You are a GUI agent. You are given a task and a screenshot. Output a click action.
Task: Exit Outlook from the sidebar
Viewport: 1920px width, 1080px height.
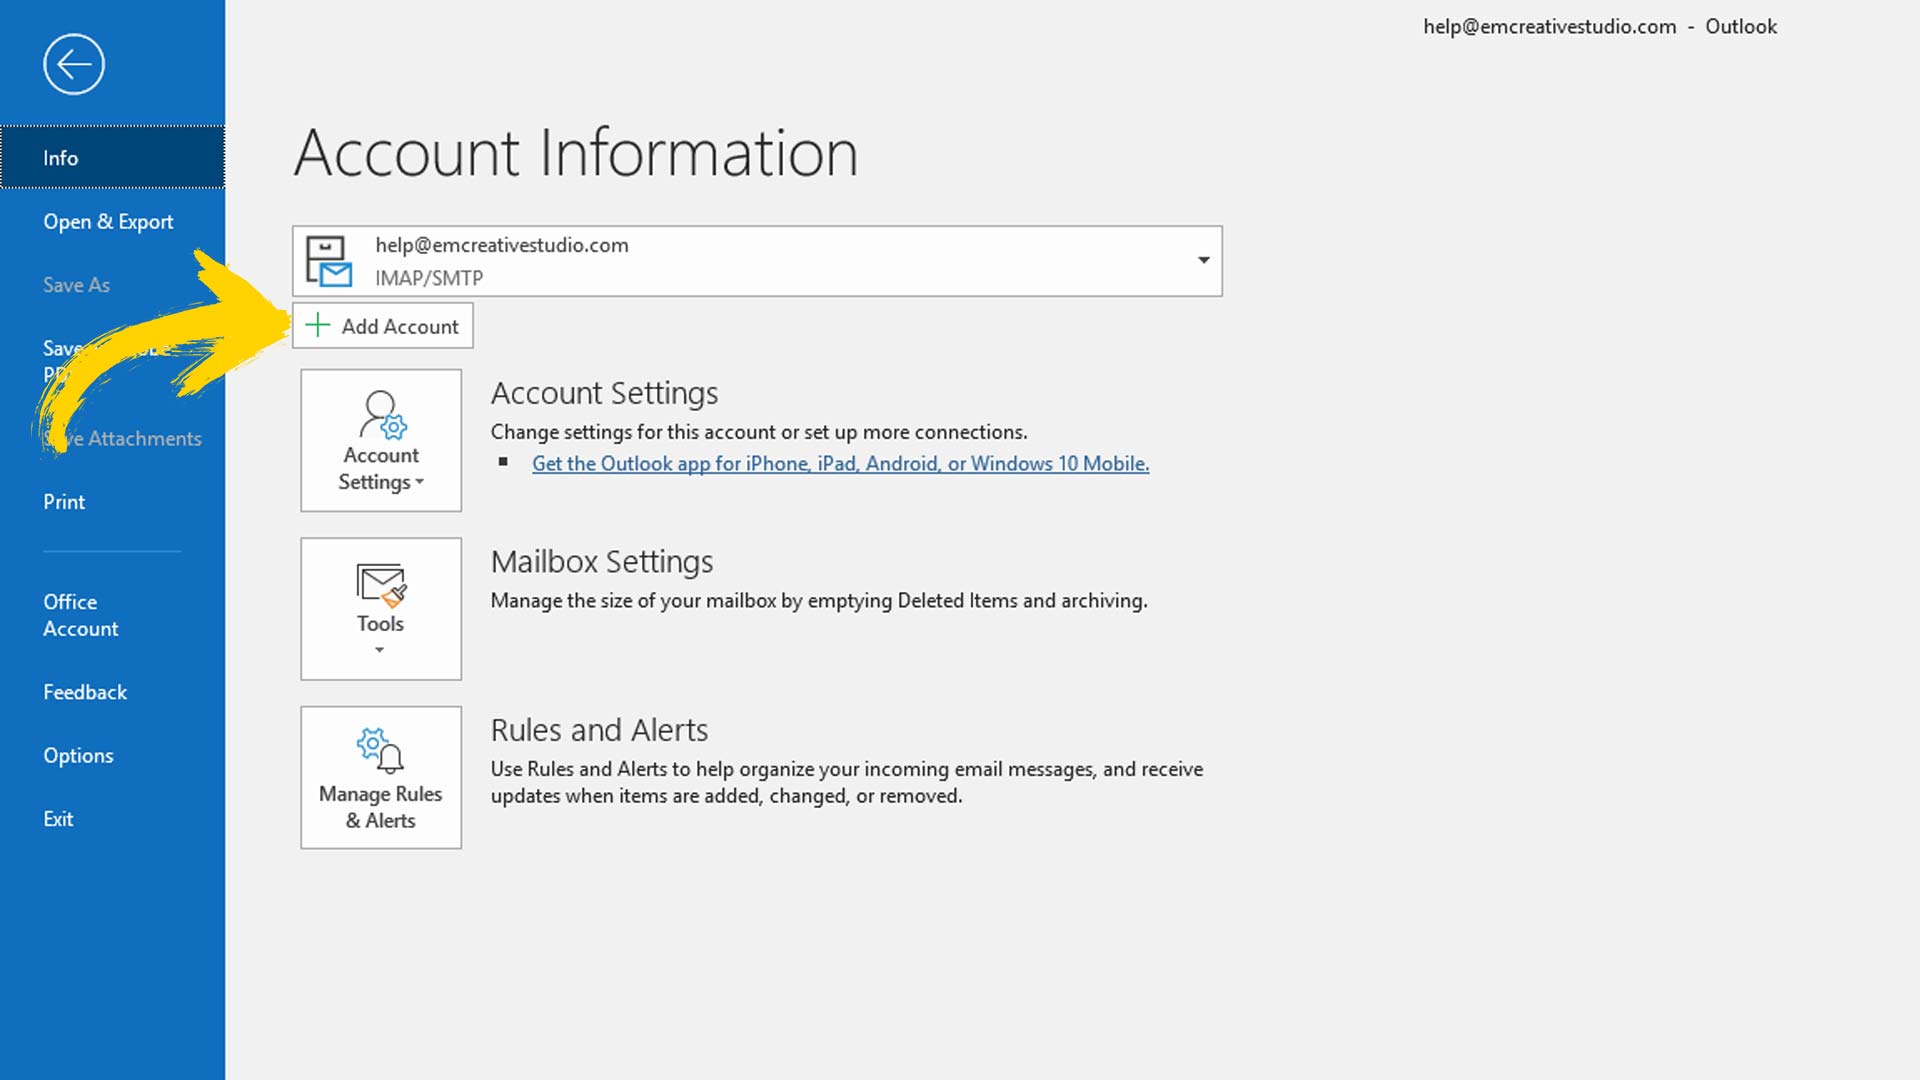58,819
